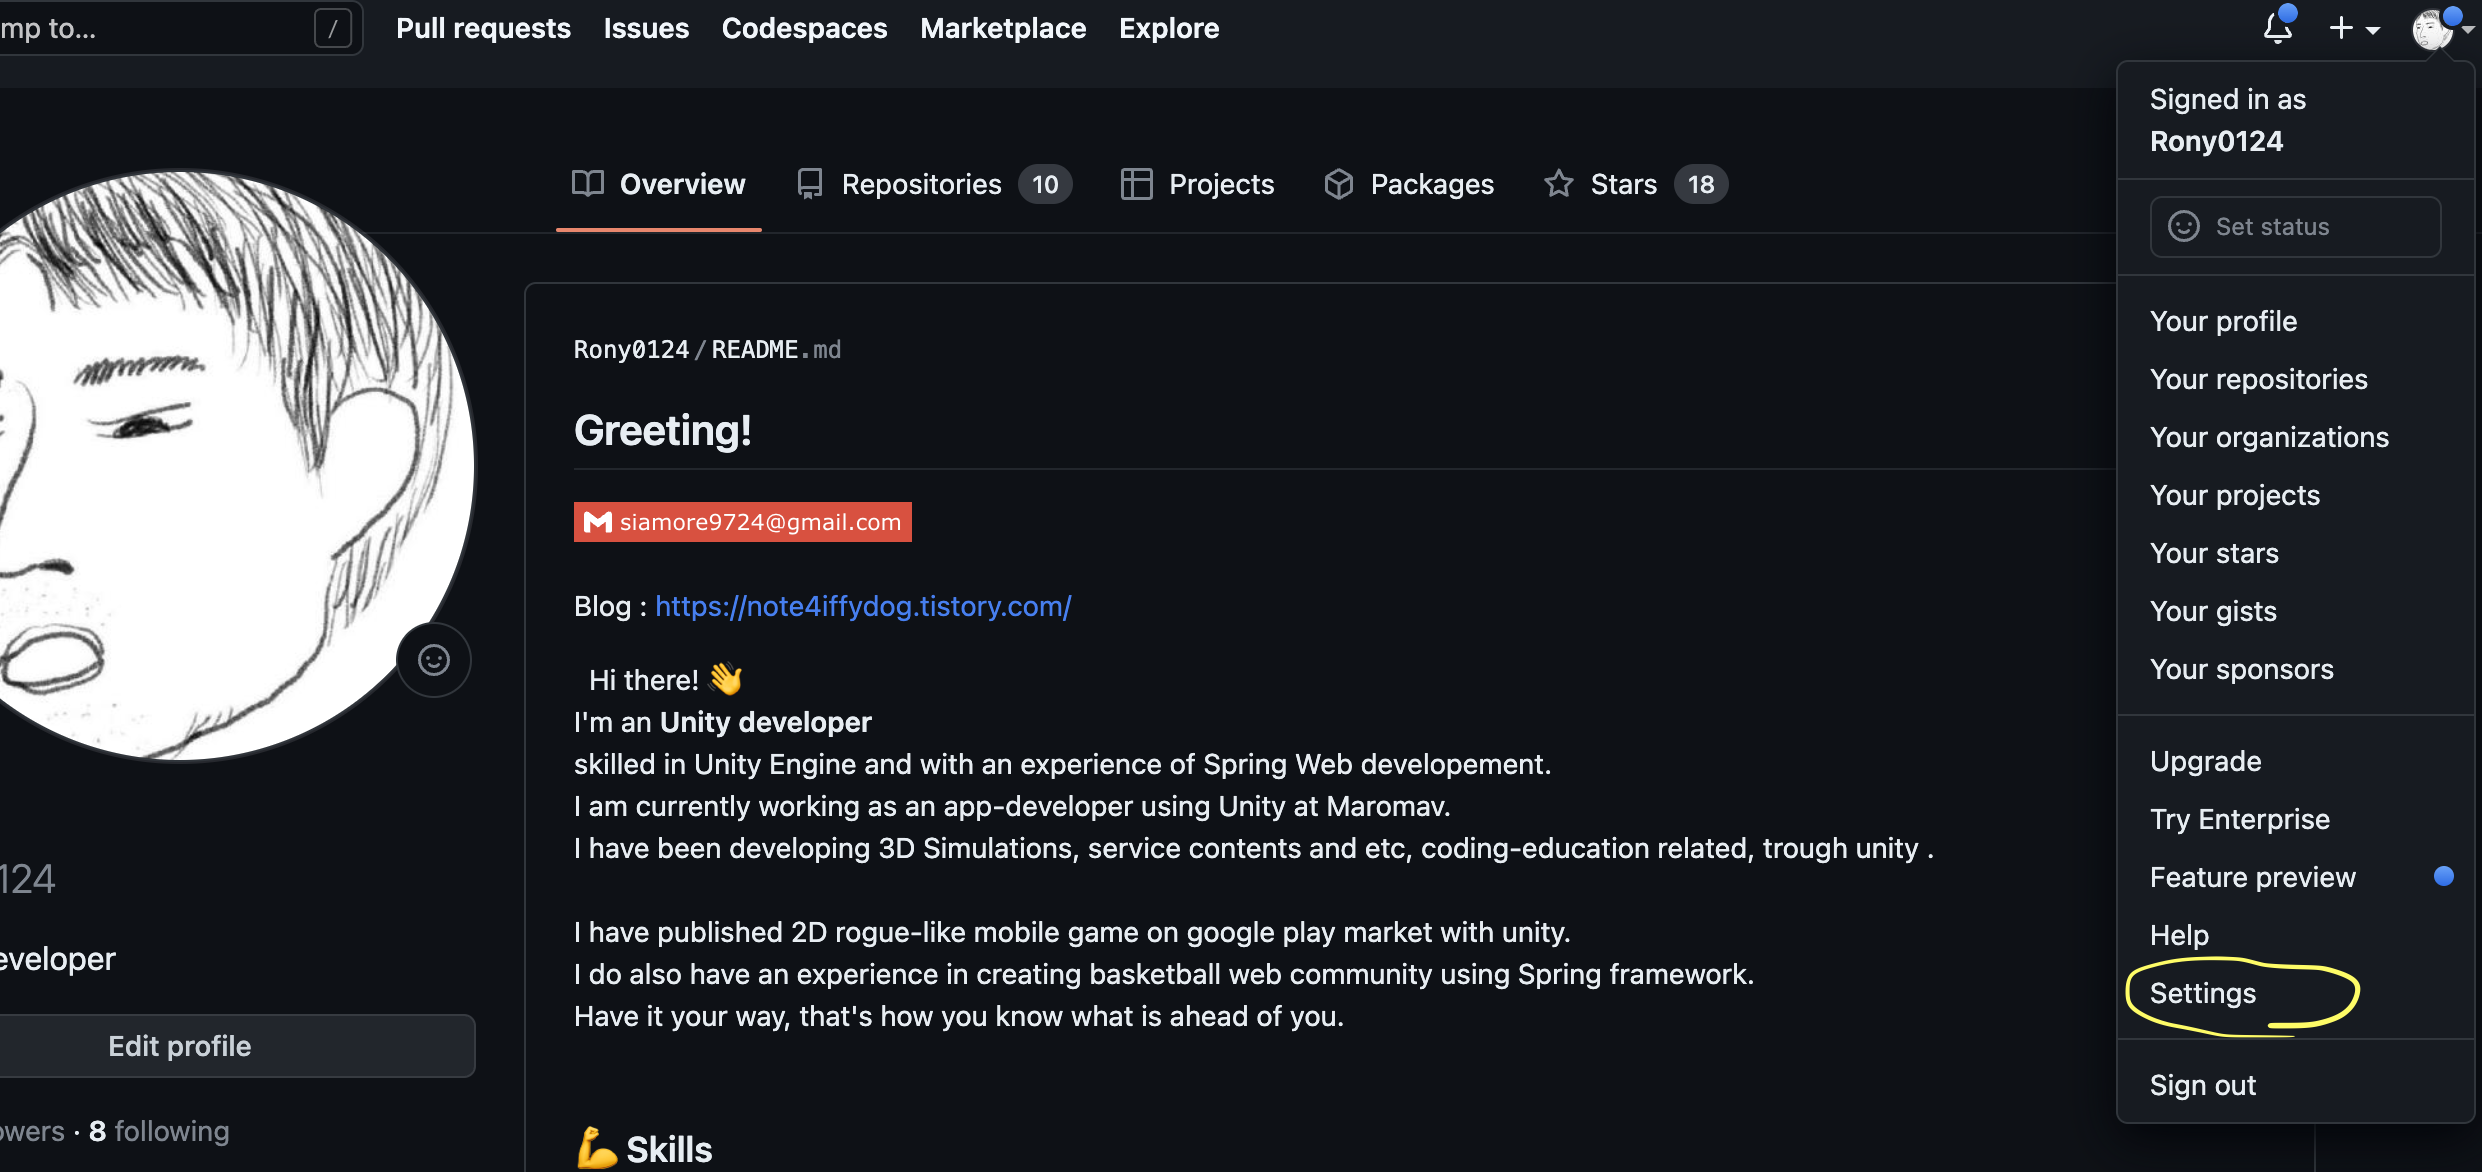
Task: Click the Stars star icon
Action: (1558, 184)
